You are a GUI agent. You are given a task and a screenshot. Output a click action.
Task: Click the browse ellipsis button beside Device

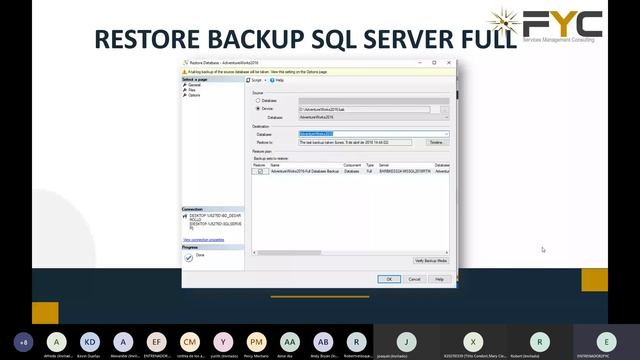pos(444,110)
